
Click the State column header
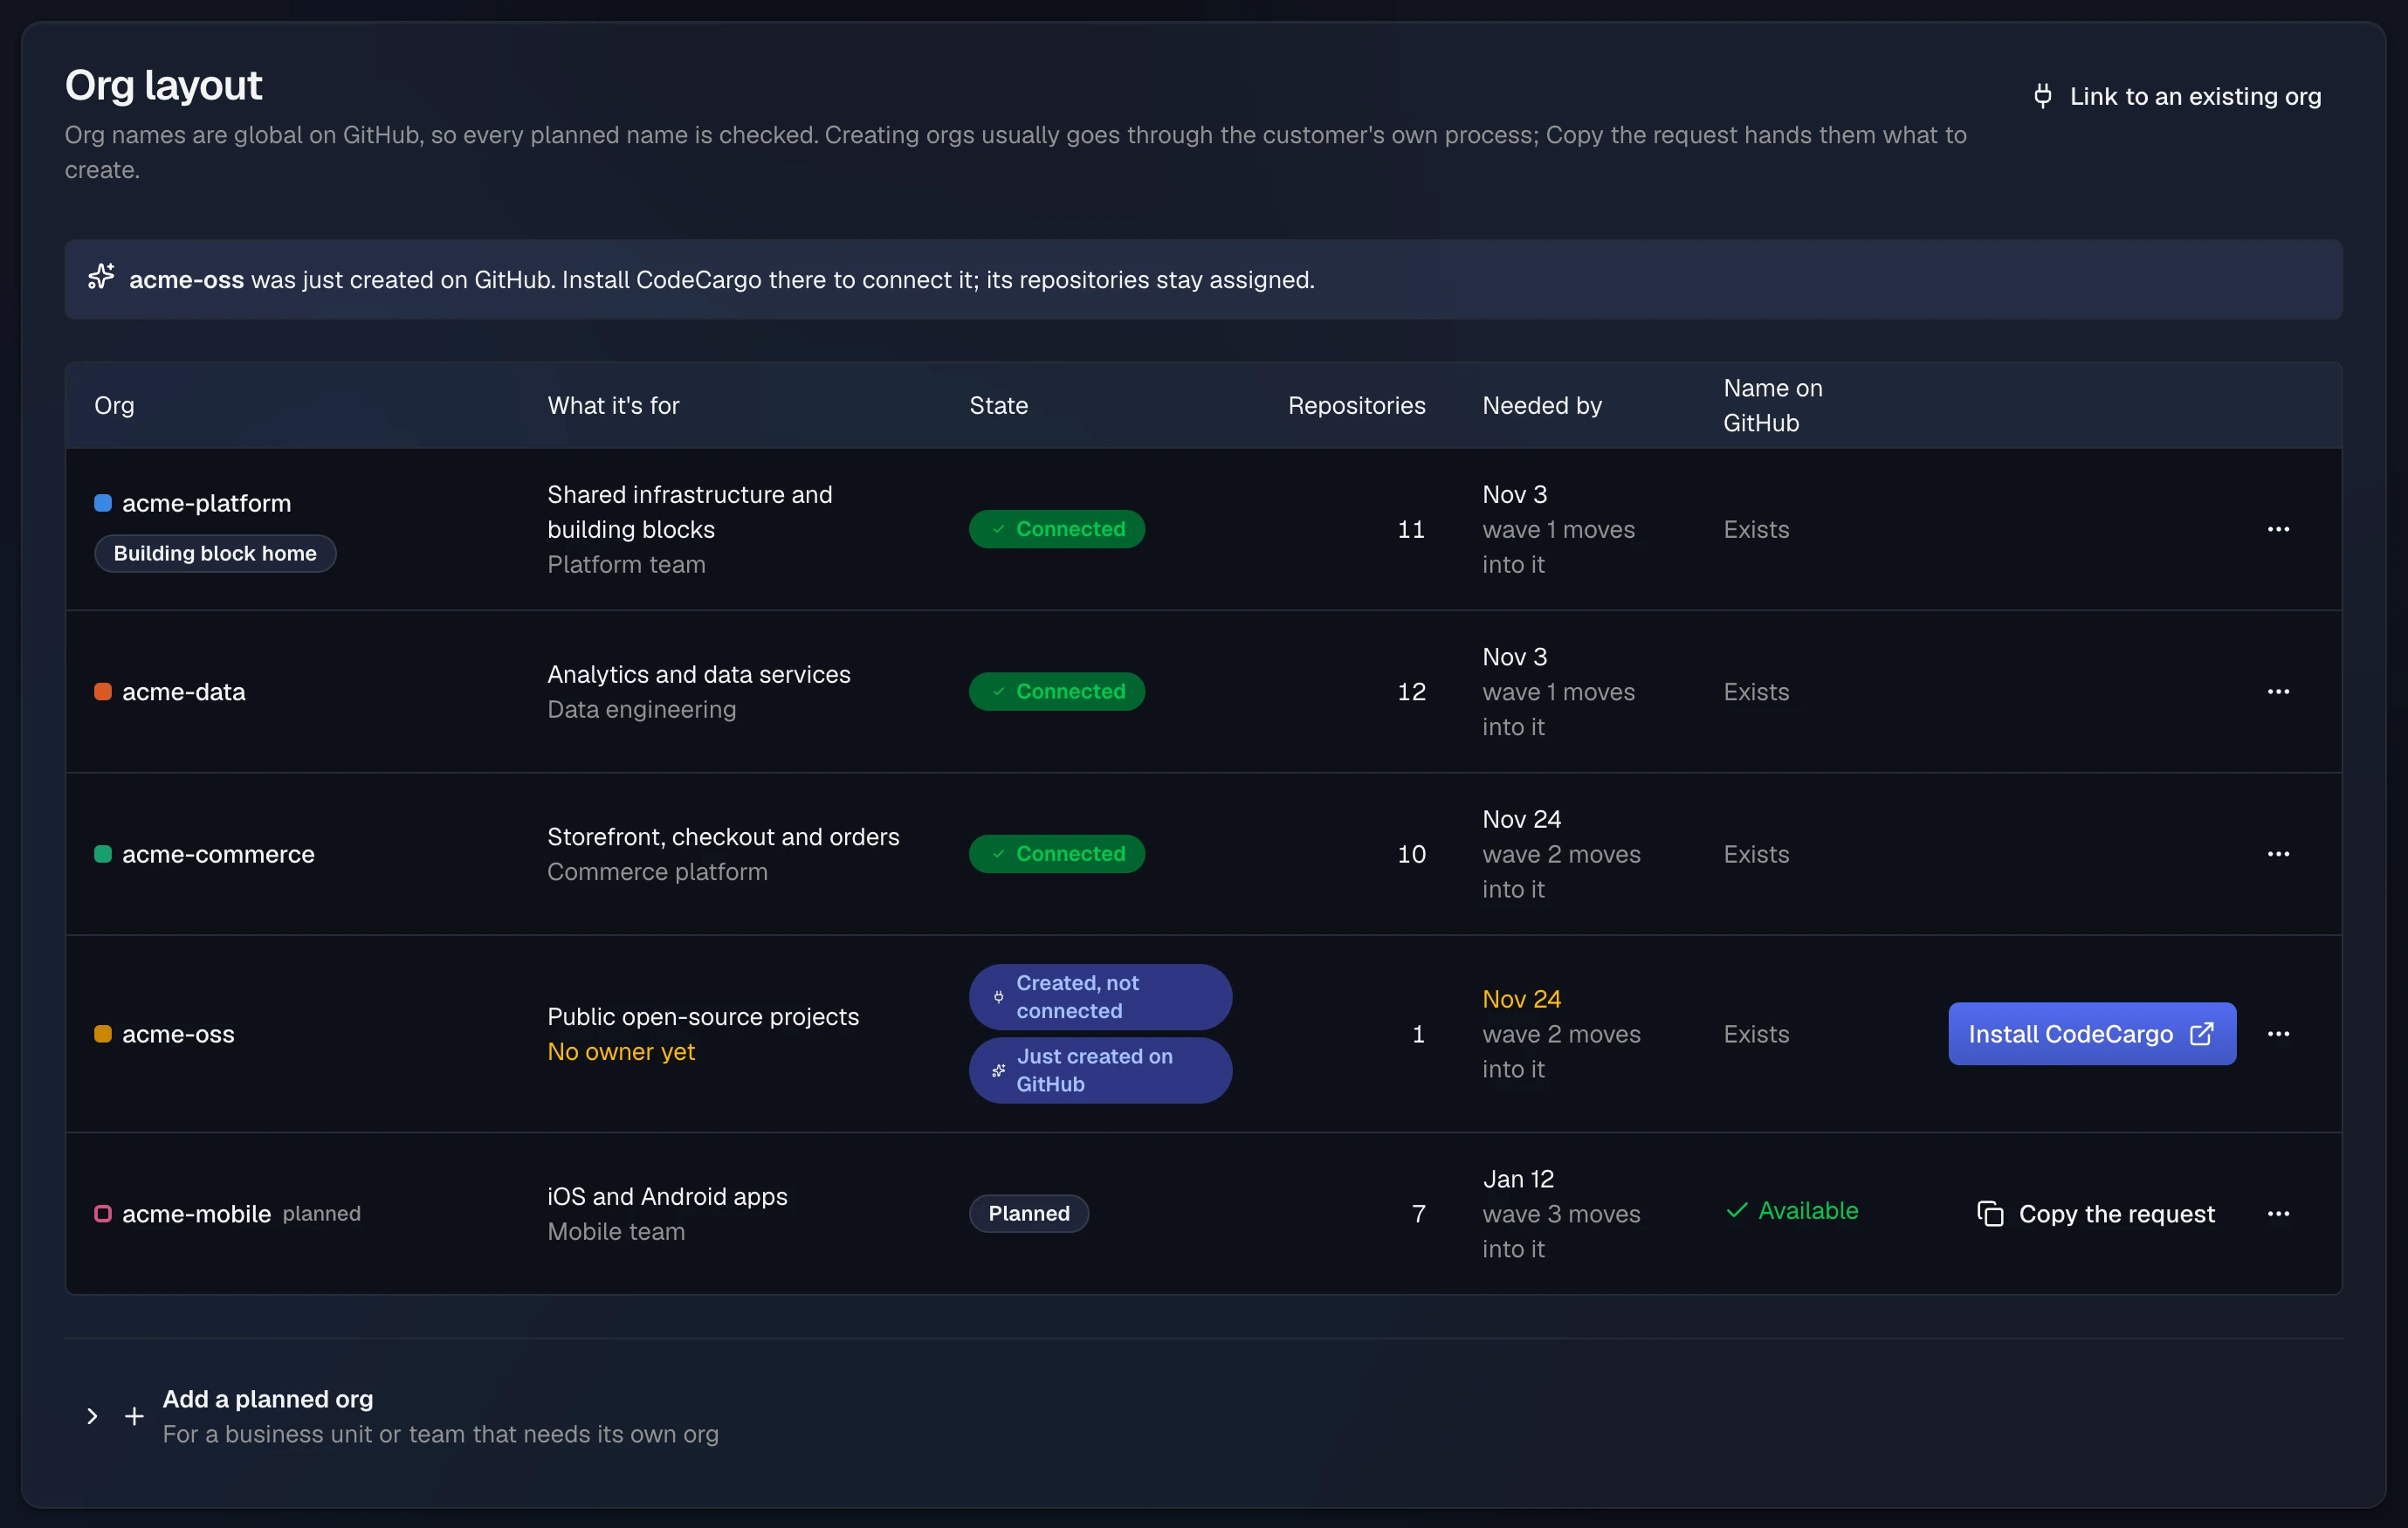[998, 405]
